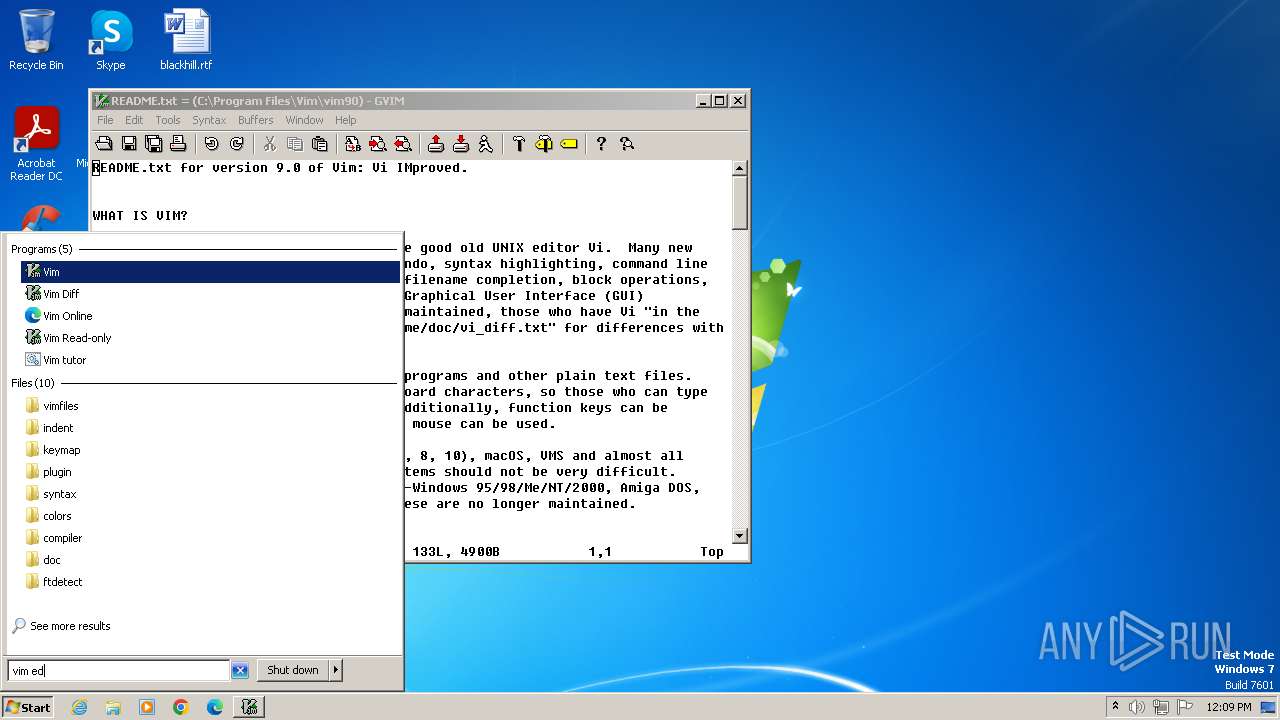Open the Edit menu in GVIM
1280x720 pixels.
[134, 120]
